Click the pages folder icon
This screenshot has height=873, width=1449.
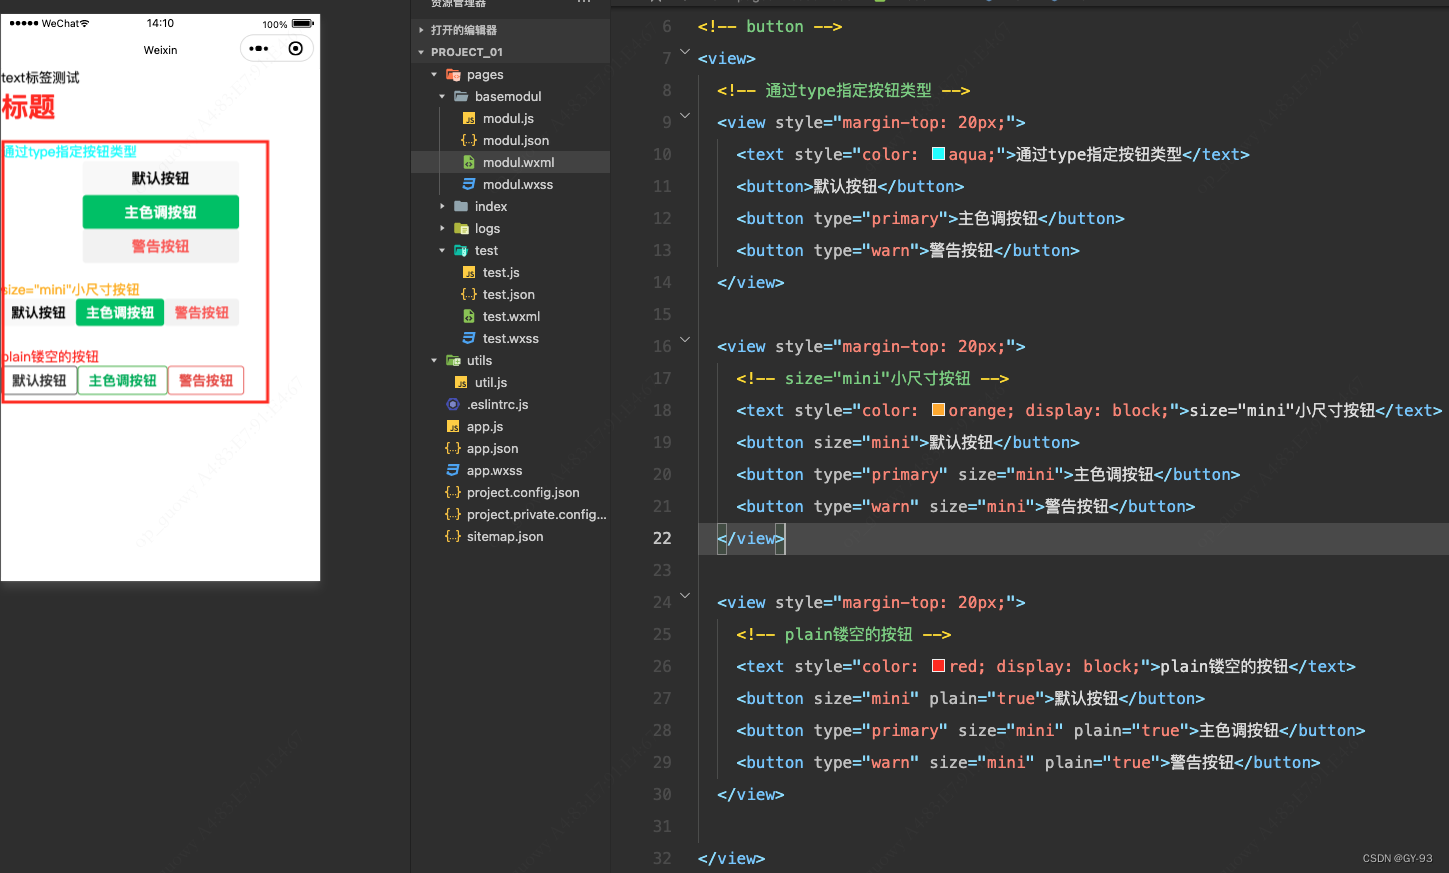(453, 74)
